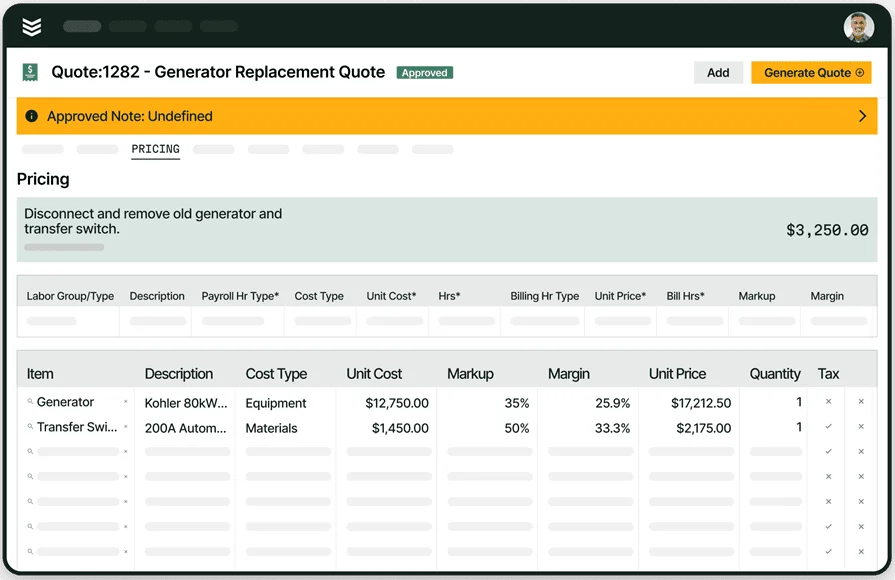Clear the Transfer Switch item using its x icon

click(x=125, y=427)
